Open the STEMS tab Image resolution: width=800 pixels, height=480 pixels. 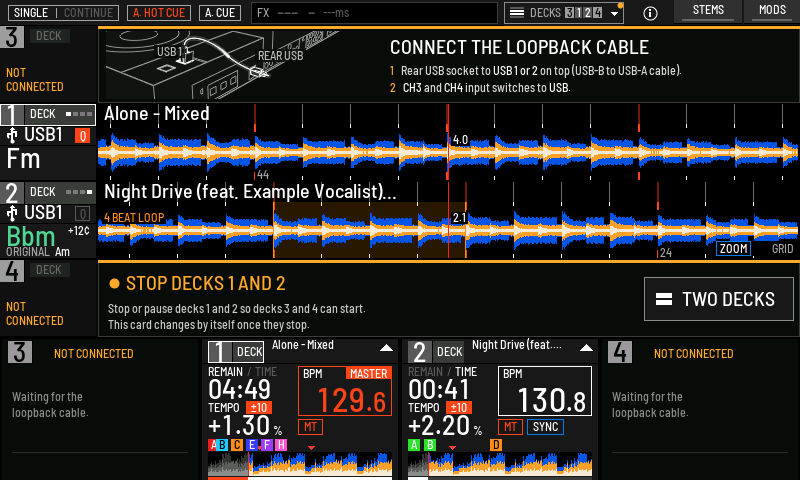pyautogui.click(x=708, y=11)
